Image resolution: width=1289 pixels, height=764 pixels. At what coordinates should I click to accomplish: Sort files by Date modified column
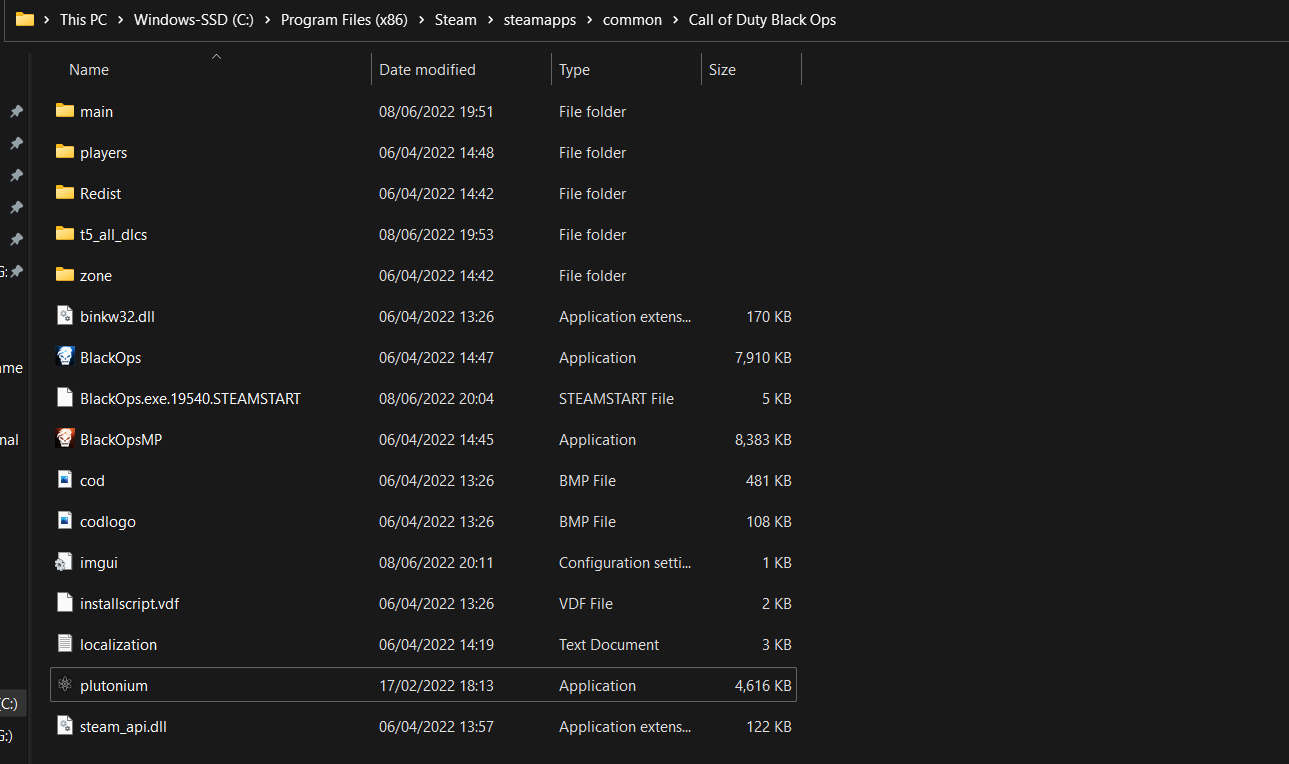point(427,70)
